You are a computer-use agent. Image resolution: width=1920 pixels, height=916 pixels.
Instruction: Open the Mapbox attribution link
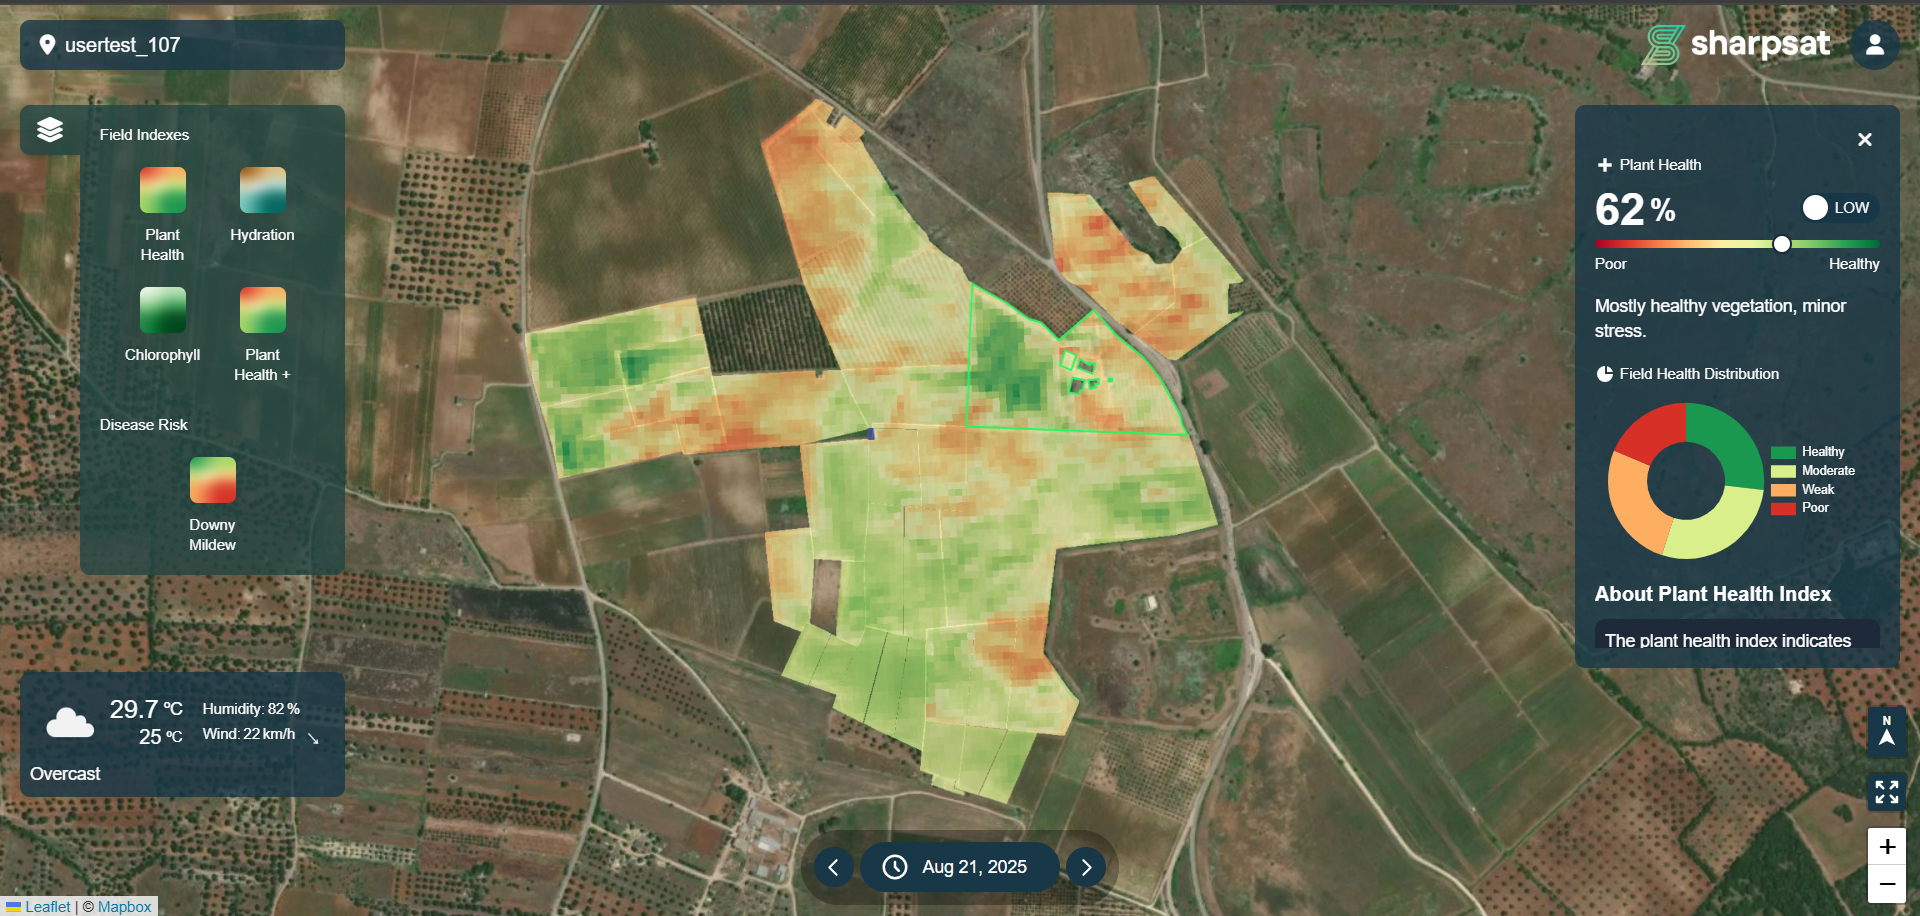point(124,906)
